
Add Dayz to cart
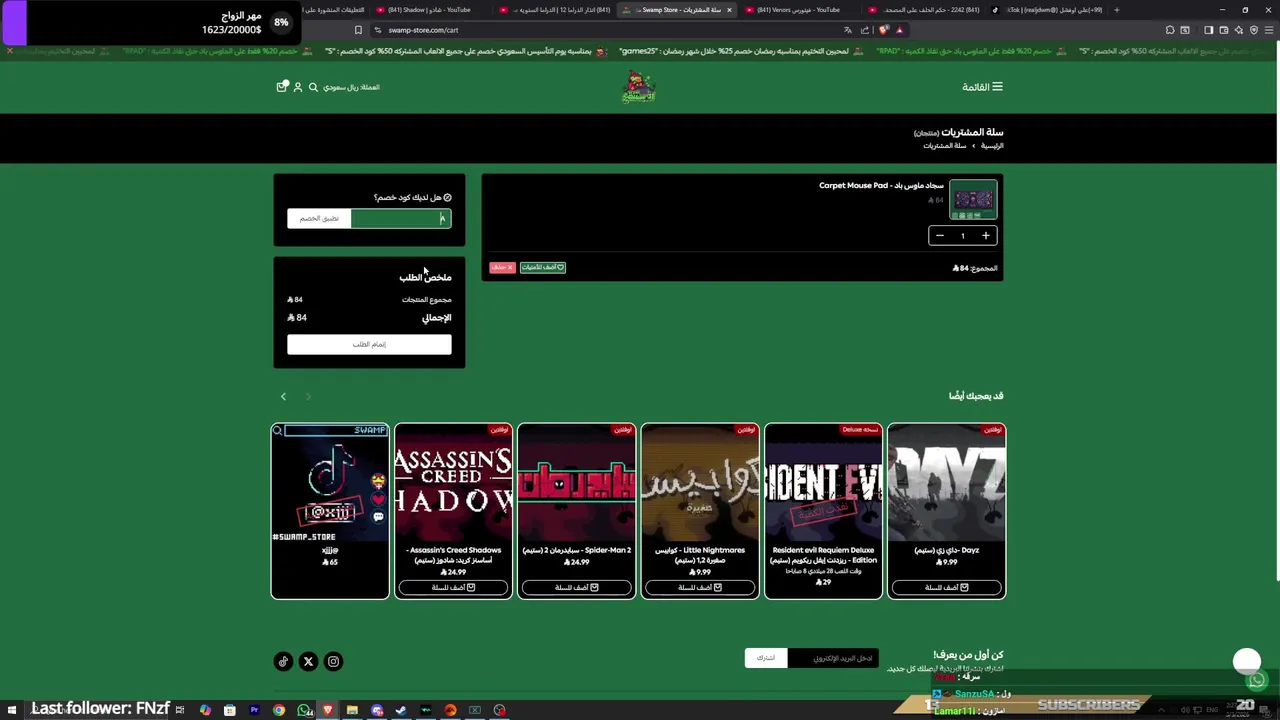tap(946, 587)
